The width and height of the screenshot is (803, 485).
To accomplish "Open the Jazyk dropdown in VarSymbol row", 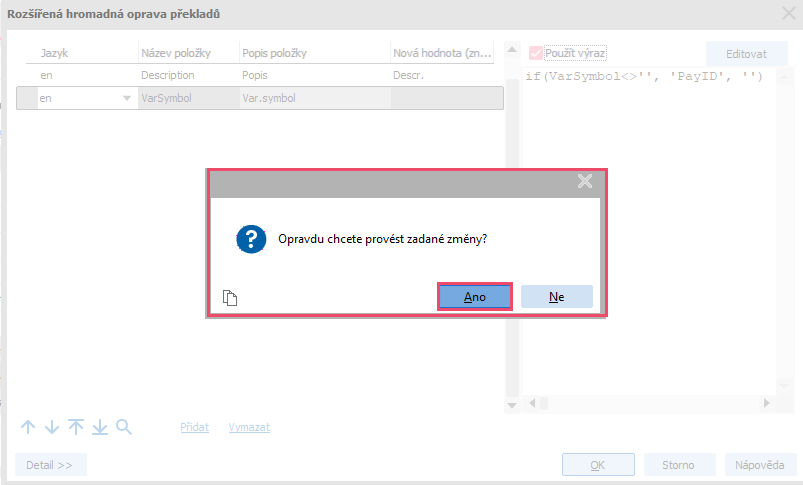I will 126,98.
